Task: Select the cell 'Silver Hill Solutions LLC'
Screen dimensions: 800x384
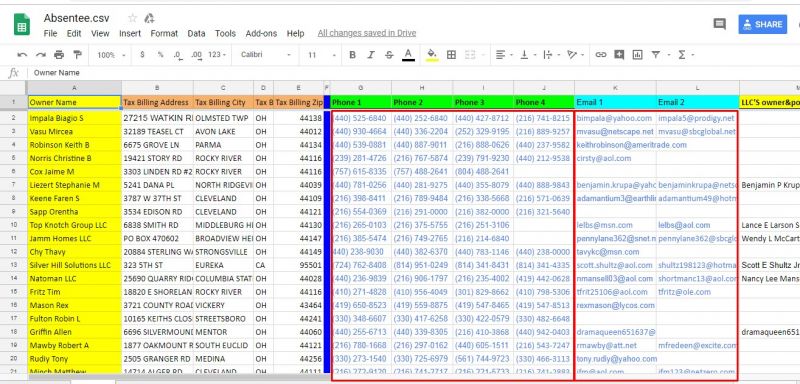Action: (74, 265)
